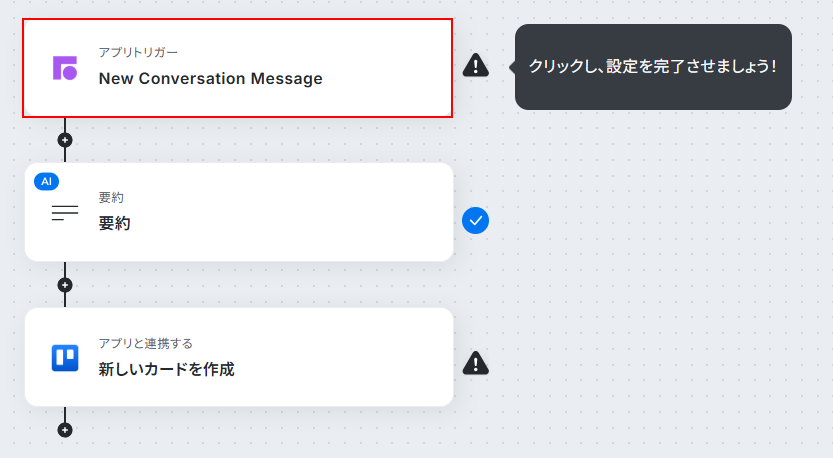
Task: Click the blue AI badge
Action: click(47, 182)
